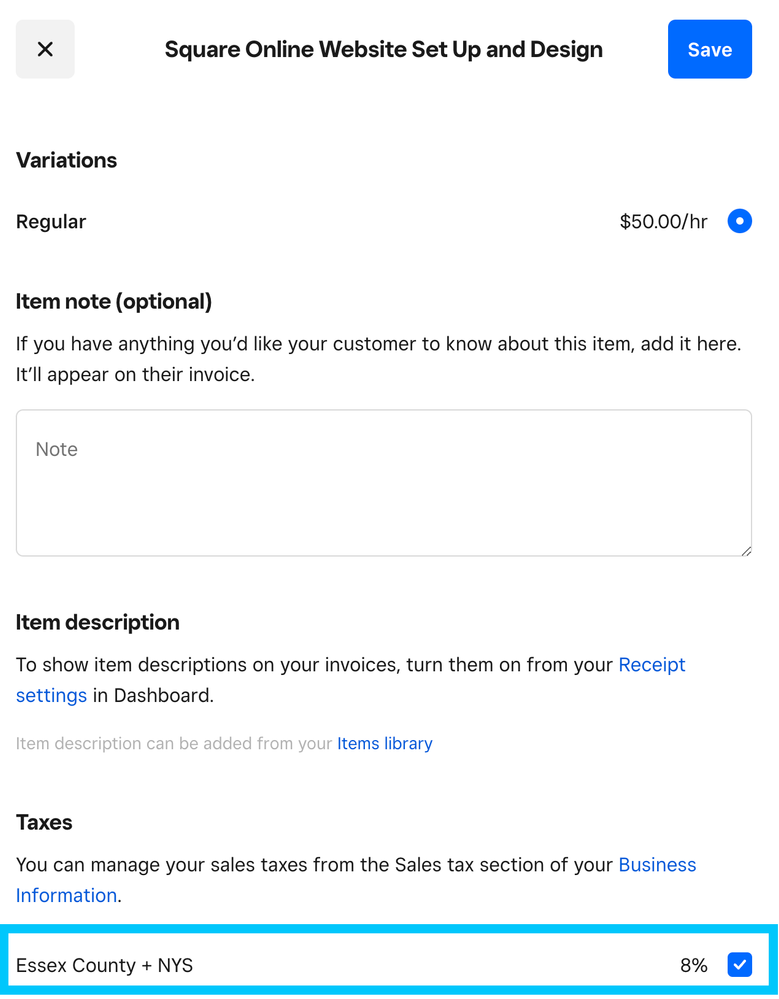Click the Note field resize handle
Viewport: 779px width, 999px height.
(x=746, y=550)
